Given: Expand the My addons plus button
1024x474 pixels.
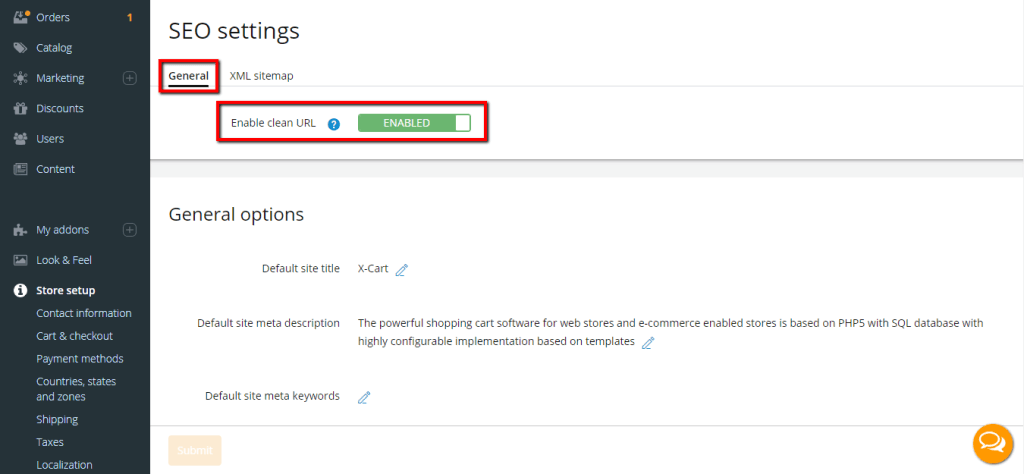Looking at the screenshot, I should (x=130, y=230).
